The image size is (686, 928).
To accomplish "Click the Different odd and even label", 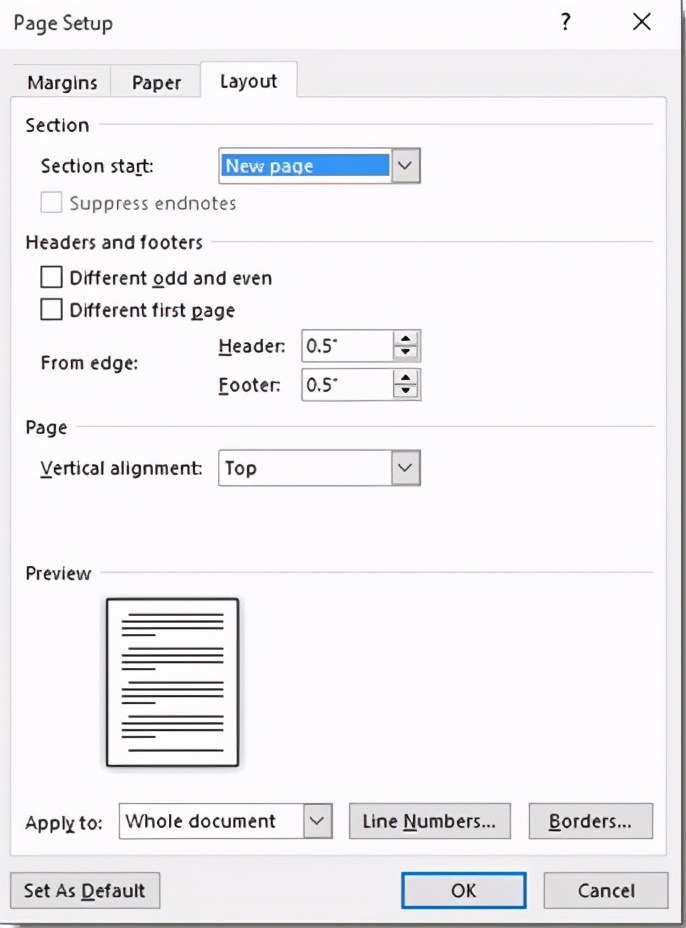I will pos(170,278).
